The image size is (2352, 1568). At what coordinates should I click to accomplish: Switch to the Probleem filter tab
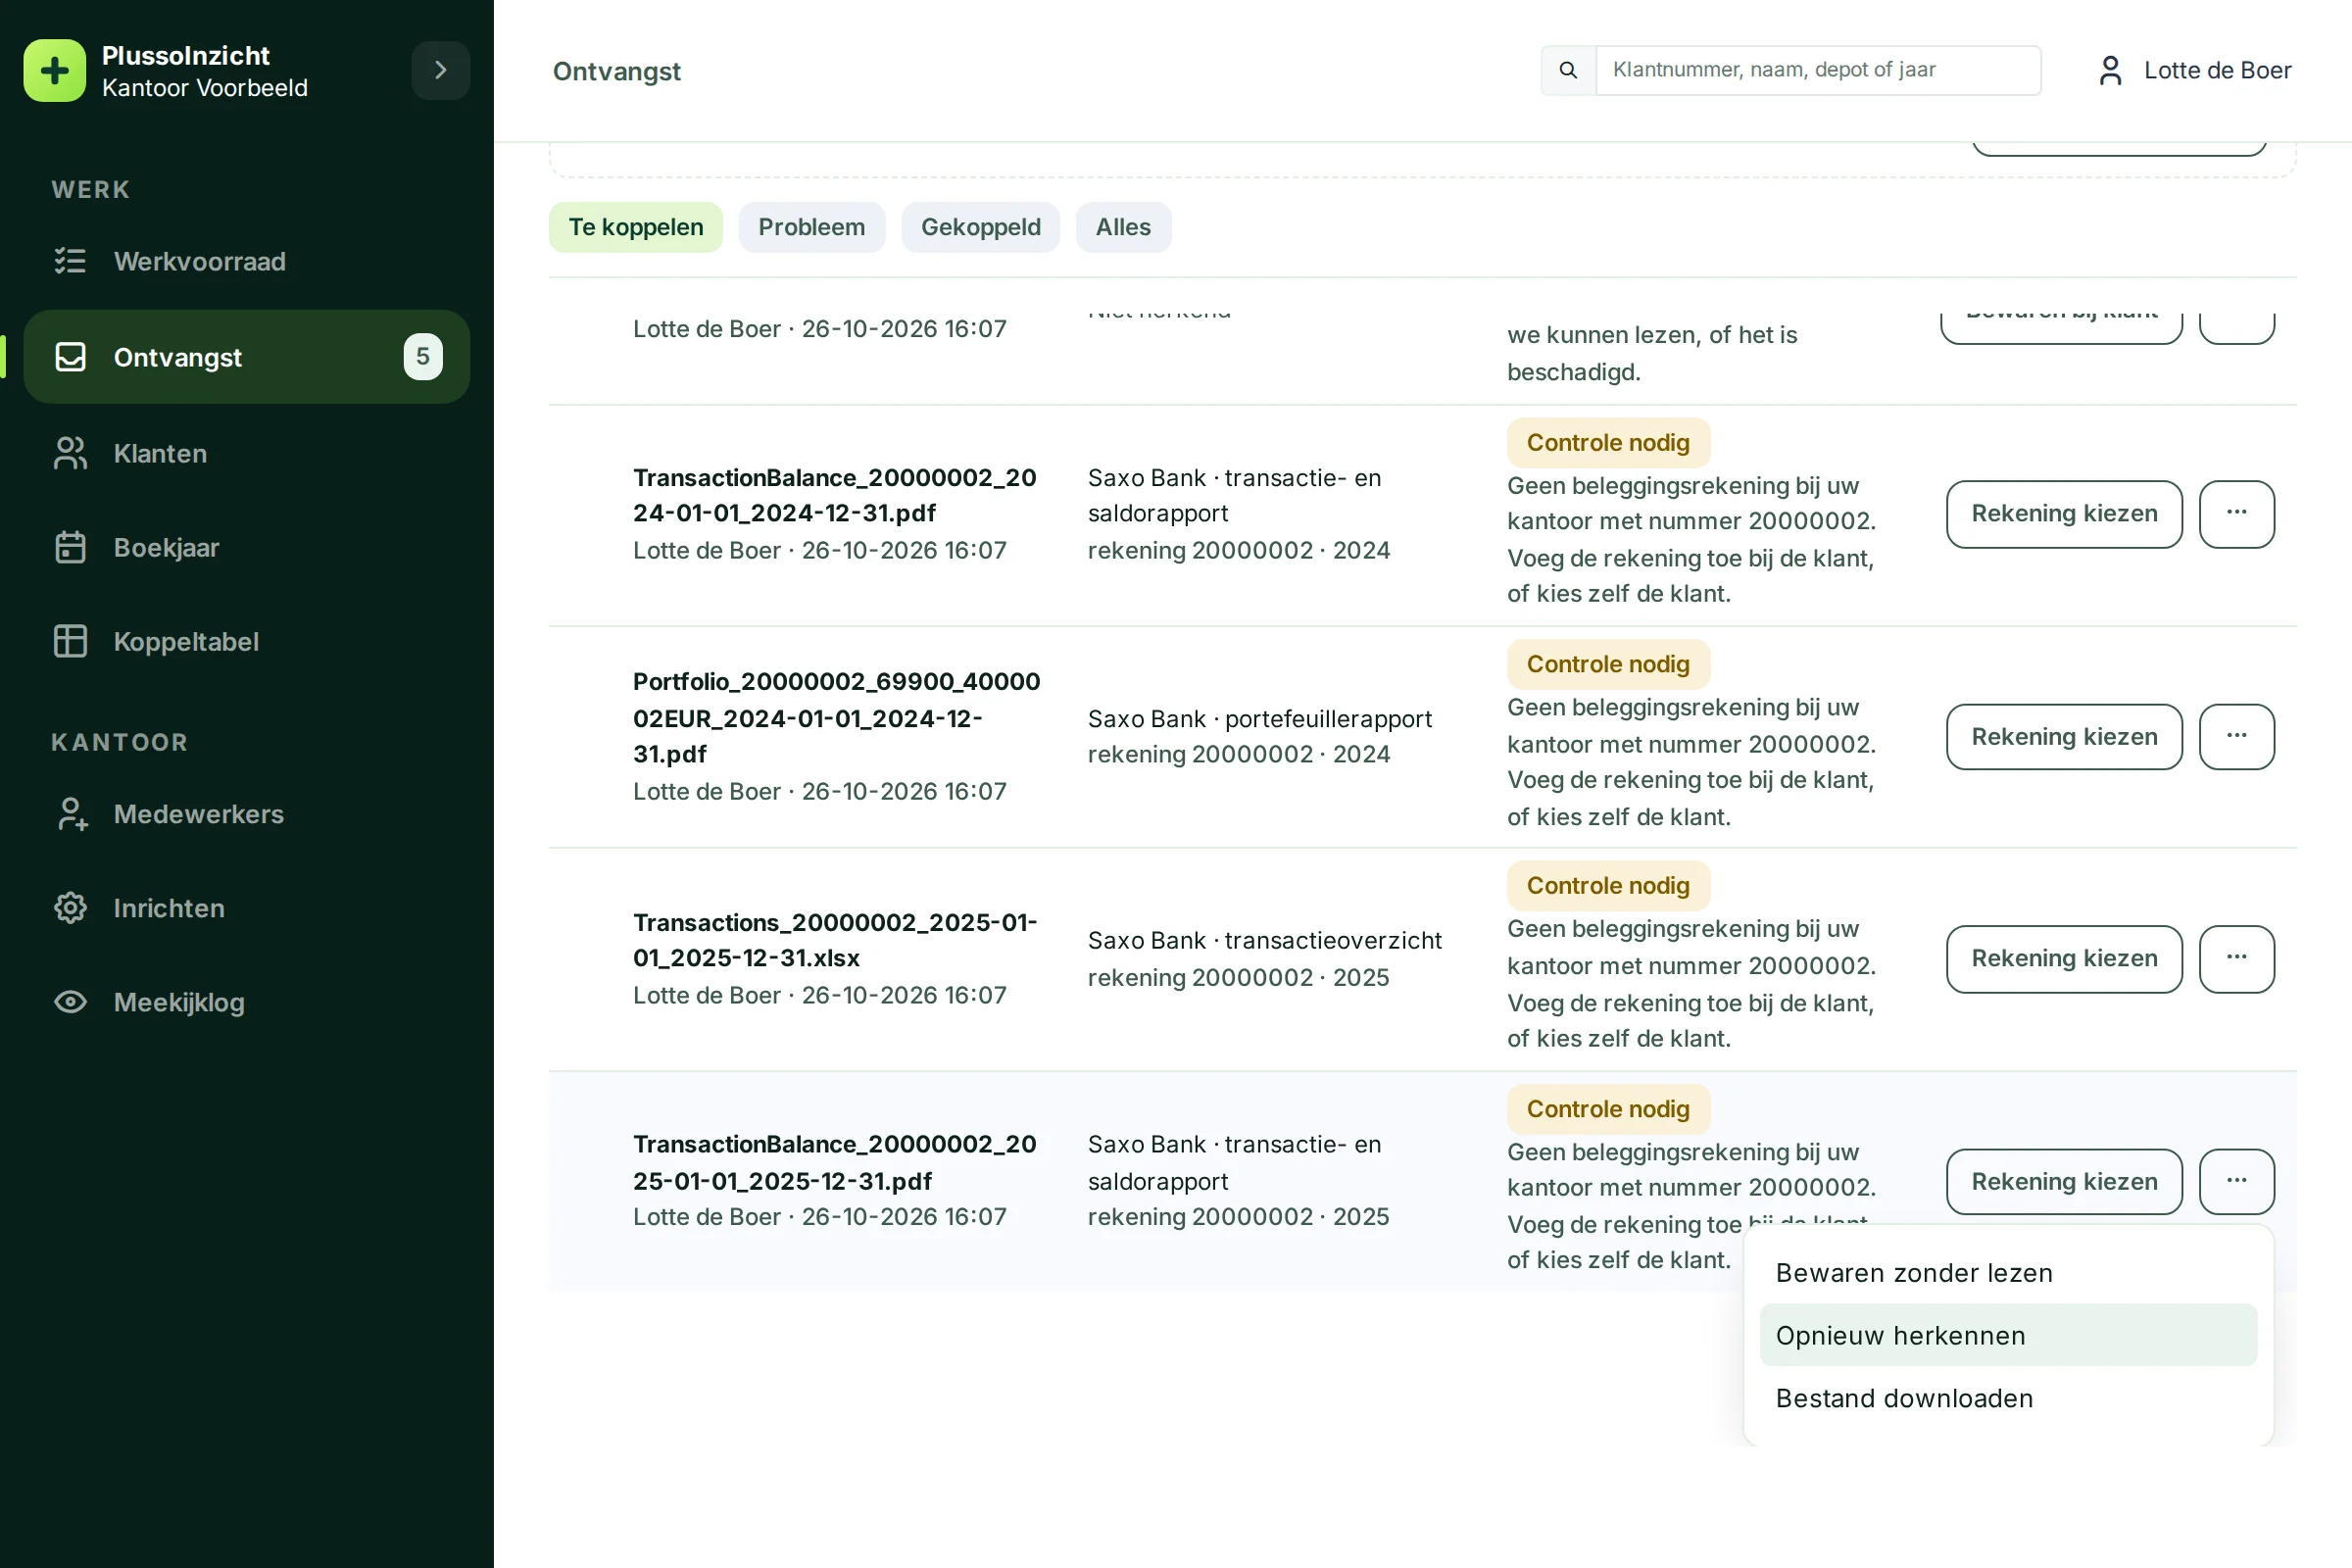812,227
